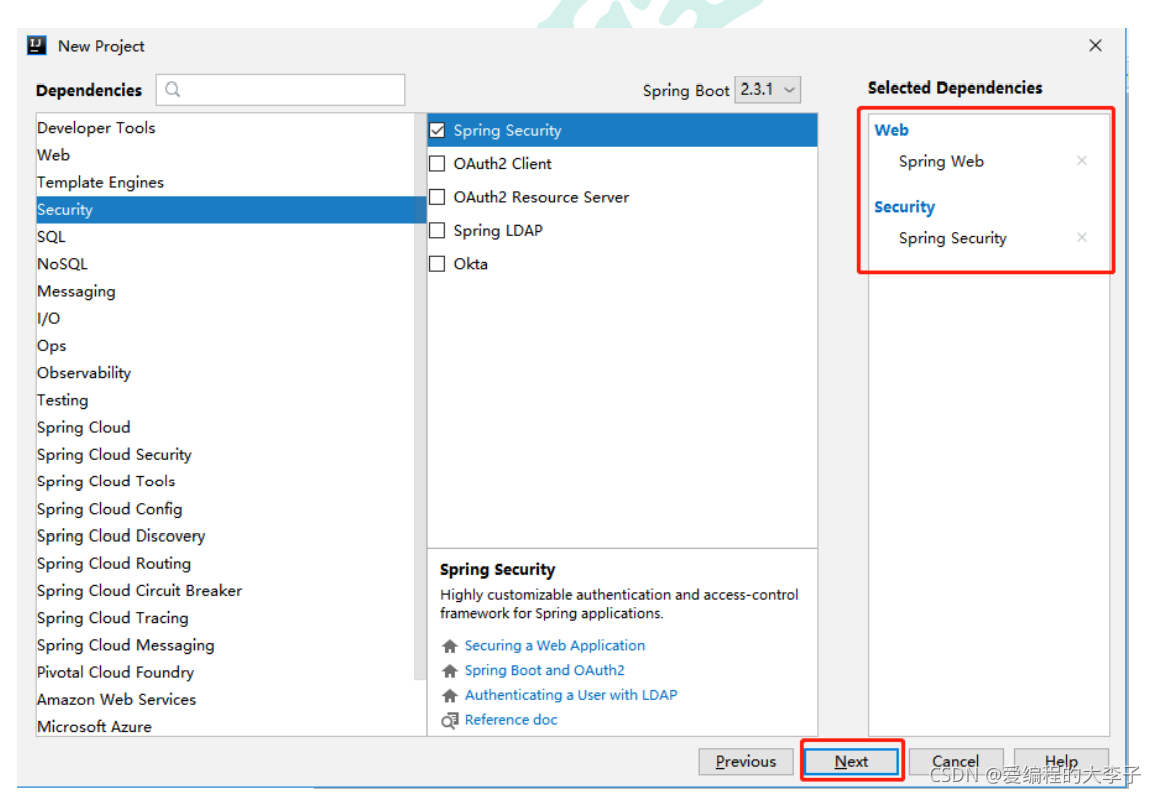Select the Ops category

click(x=226, y=346)
